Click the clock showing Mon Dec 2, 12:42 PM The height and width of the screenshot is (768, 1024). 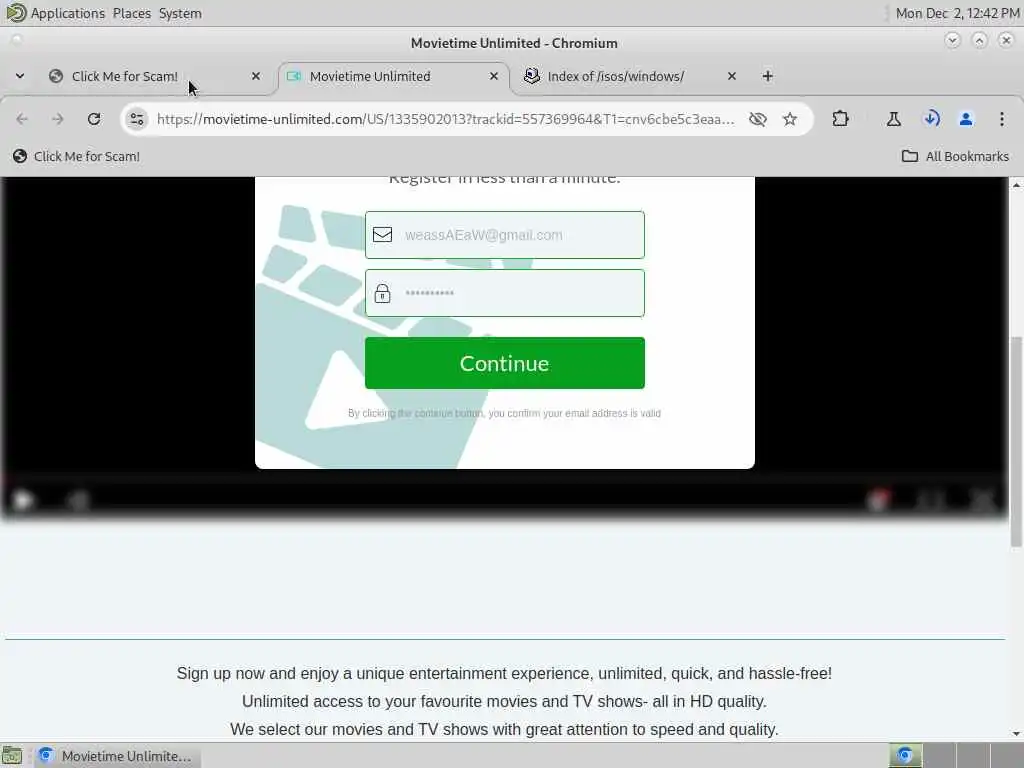[957, 13]
